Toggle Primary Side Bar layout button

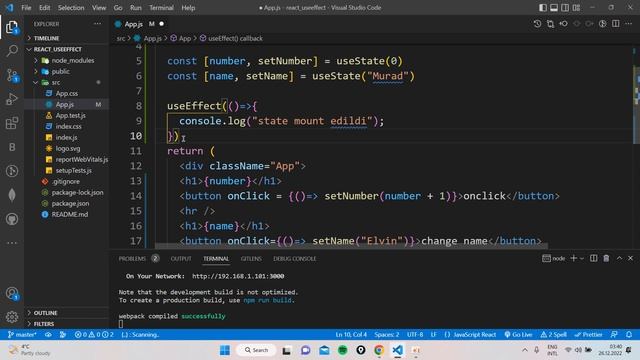pos(542,8)
